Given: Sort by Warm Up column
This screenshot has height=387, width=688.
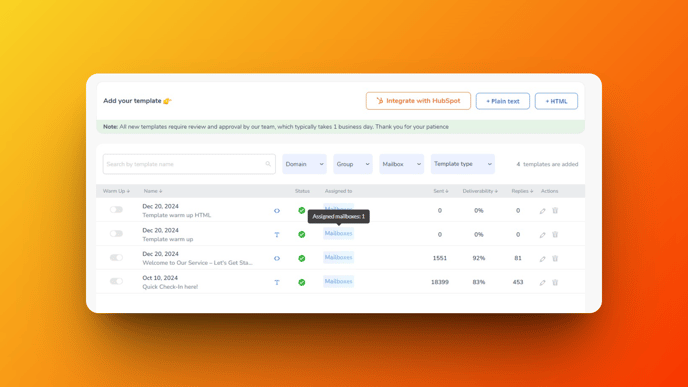Looking at the screenshot, I should (x=116, y=191).
